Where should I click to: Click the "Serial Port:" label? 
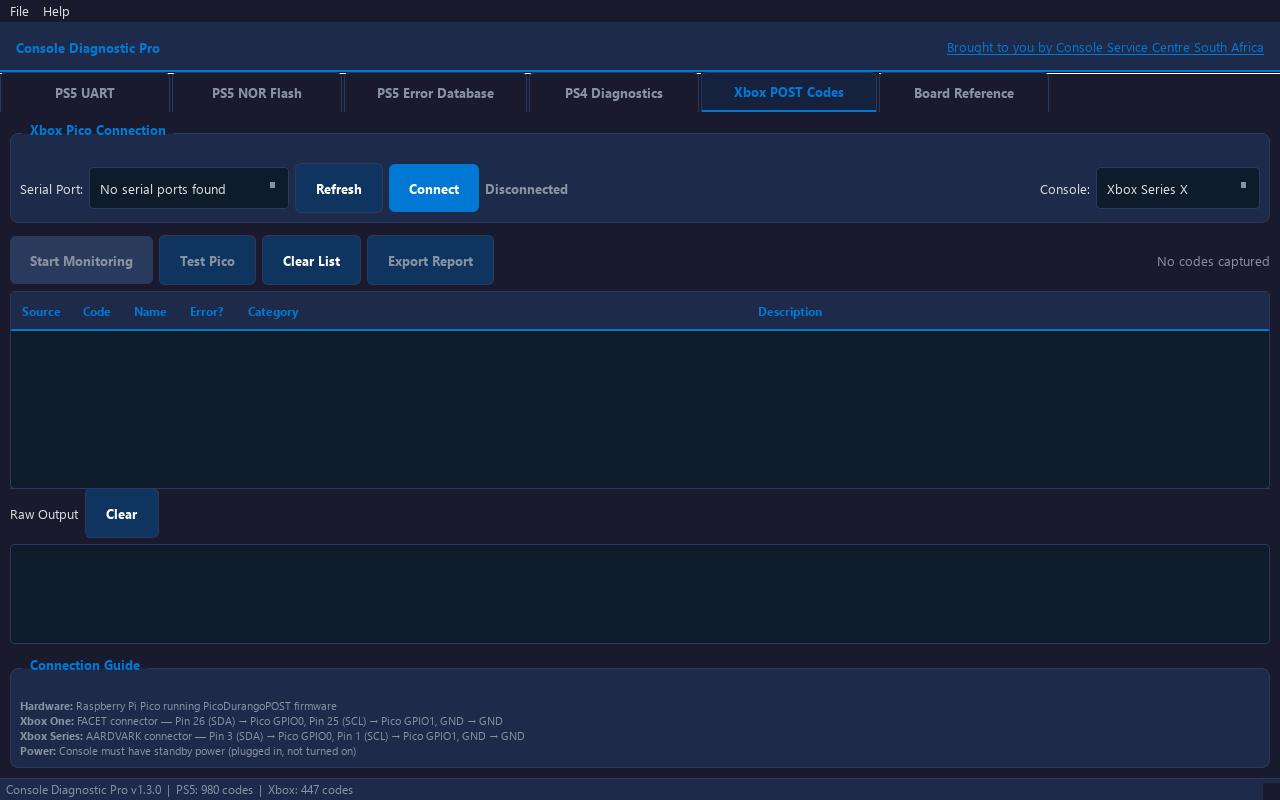point(51,189)
